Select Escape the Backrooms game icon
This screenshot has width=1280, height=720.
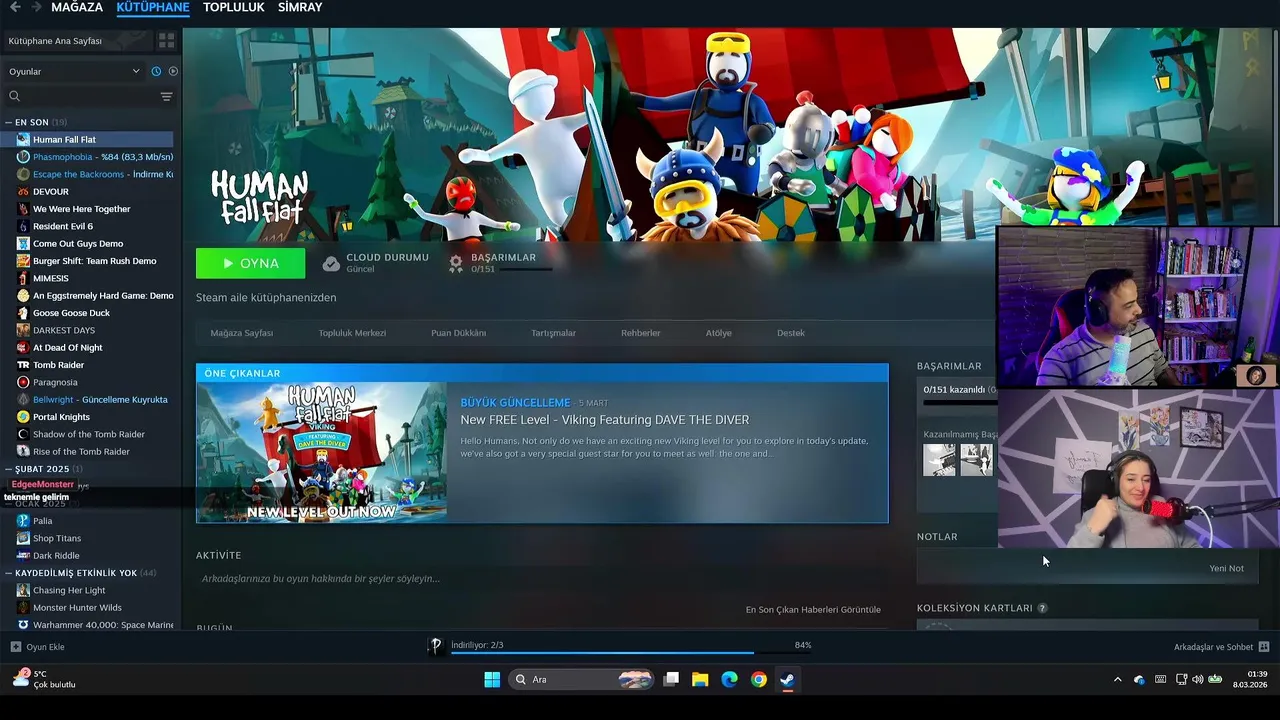pyautogui.click(x=23, y=174)
